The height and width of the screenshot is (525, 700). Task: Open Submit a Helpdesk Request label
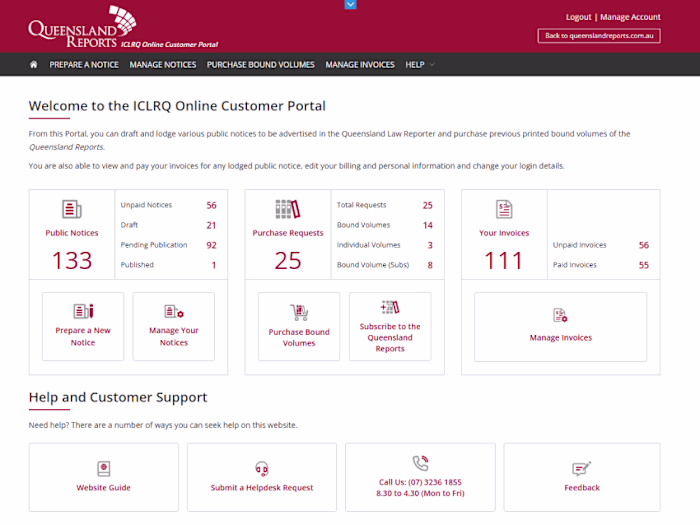tap(262, 488)
